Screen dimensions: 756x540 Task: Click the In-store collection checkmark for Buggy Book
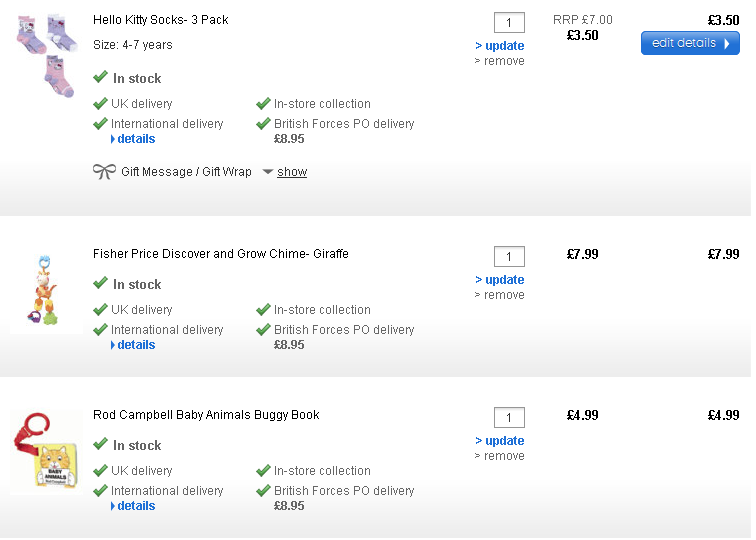point(263,471)
